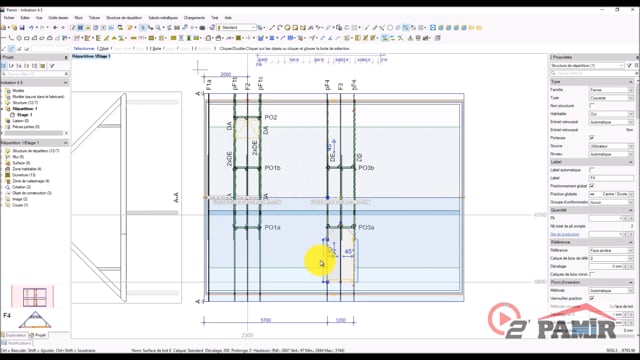The image size is (640, 360).
Task: Click the filter funnel icon in Properties panel
Action: click(629, 65)
